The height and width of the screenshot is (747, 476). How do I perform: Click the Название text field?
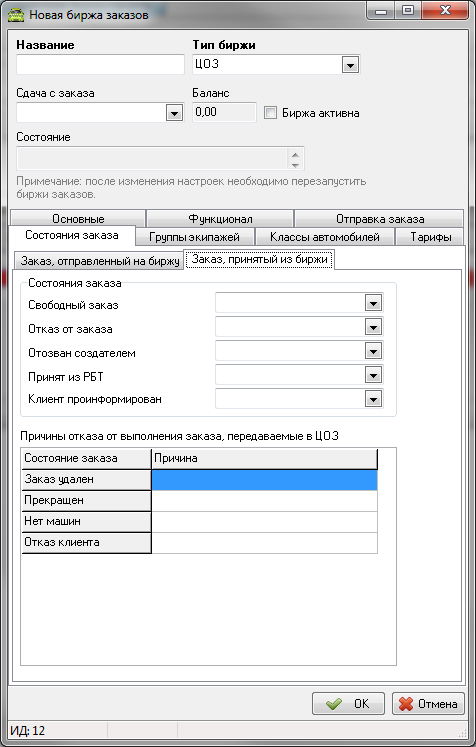pos(101,64)
